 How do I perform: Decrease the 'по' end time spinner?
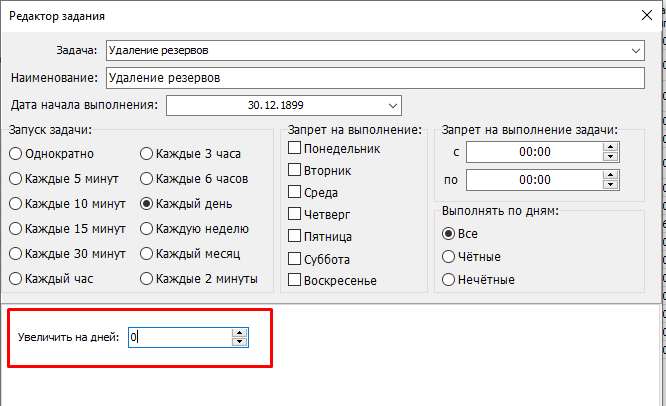coord(610,185)
